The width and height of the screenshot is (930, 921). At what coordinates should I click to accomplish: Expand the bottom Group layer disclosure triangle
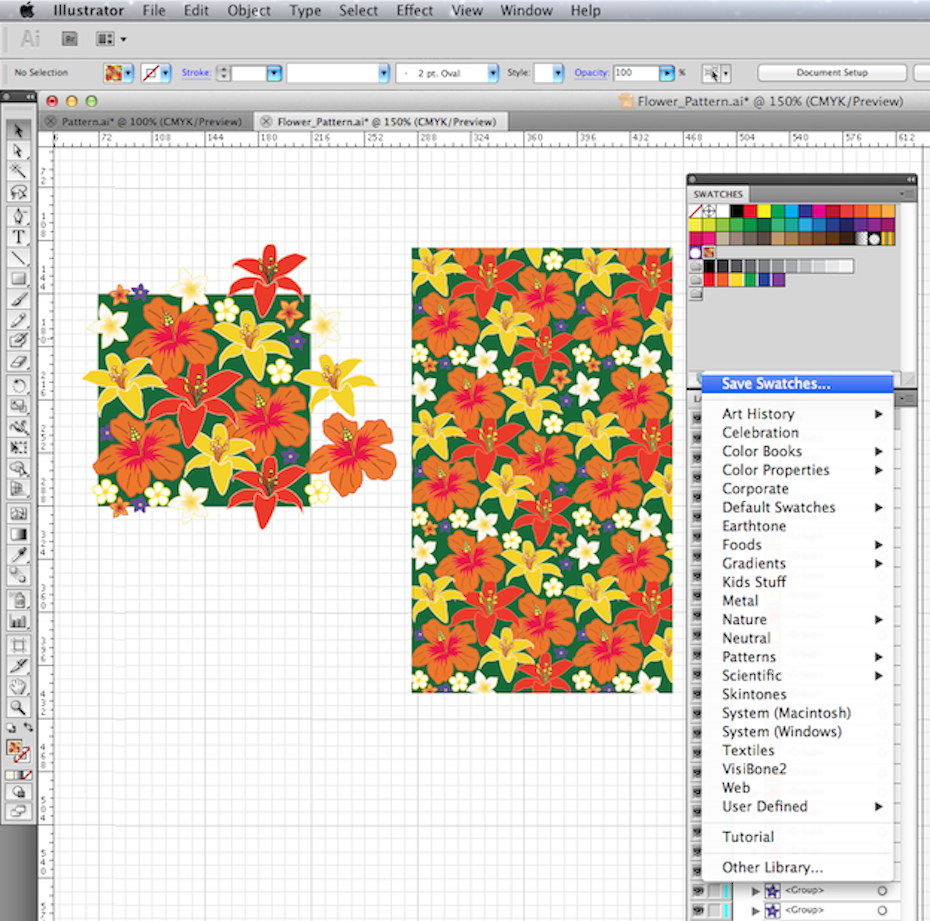point(756,910)
